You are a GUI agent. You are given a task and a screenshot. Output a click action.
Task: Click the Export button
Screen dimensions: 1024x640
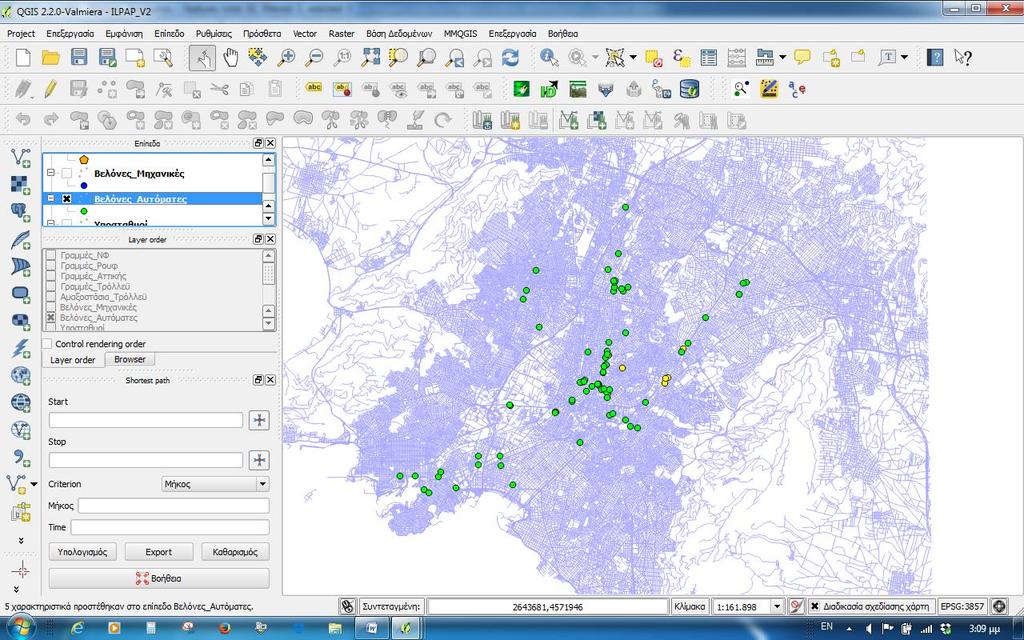coord(159,552)
